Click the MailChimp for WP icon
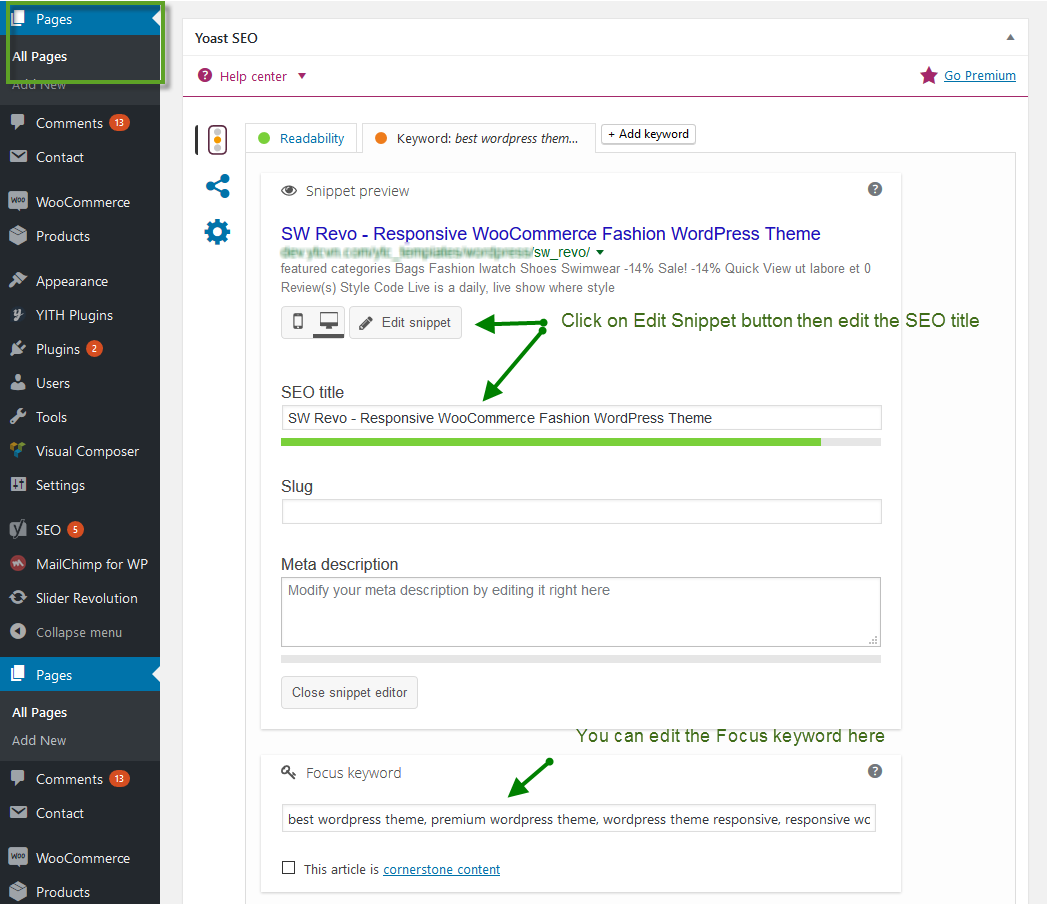 (18, 563)
